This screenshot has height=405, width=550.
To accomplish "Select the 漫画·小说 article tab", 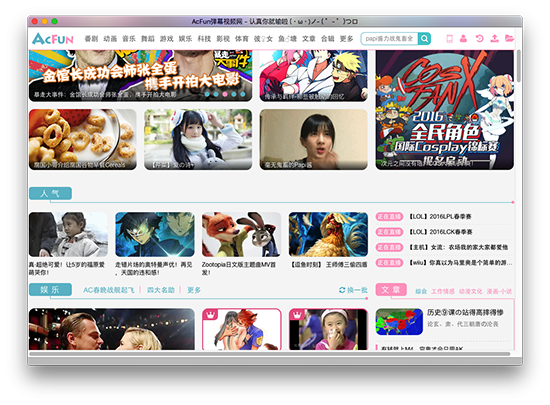I will (499, 291).
